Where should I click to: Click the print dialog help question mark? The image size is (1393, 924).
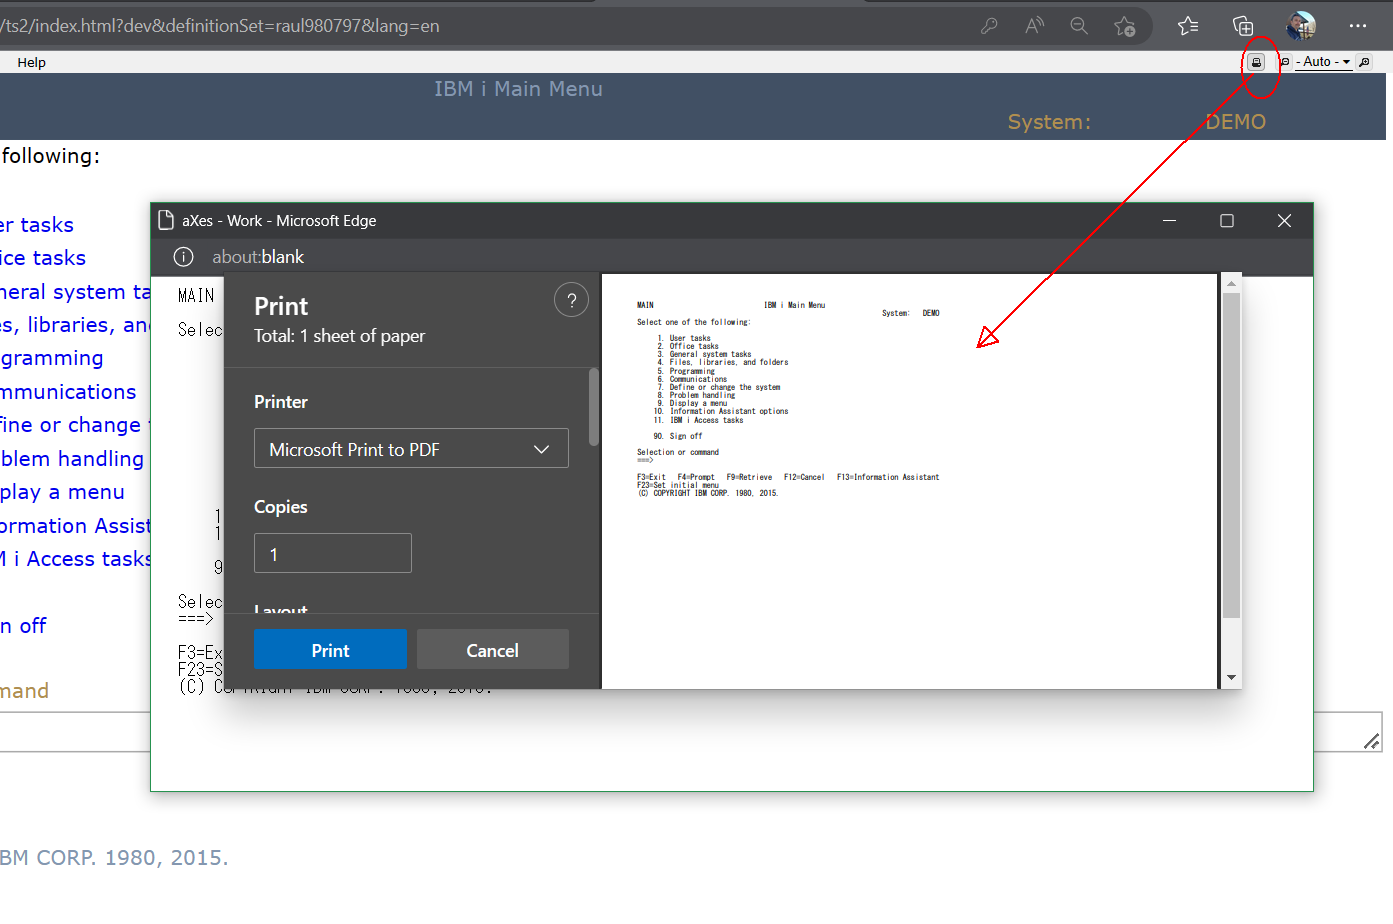coord(571,300)
